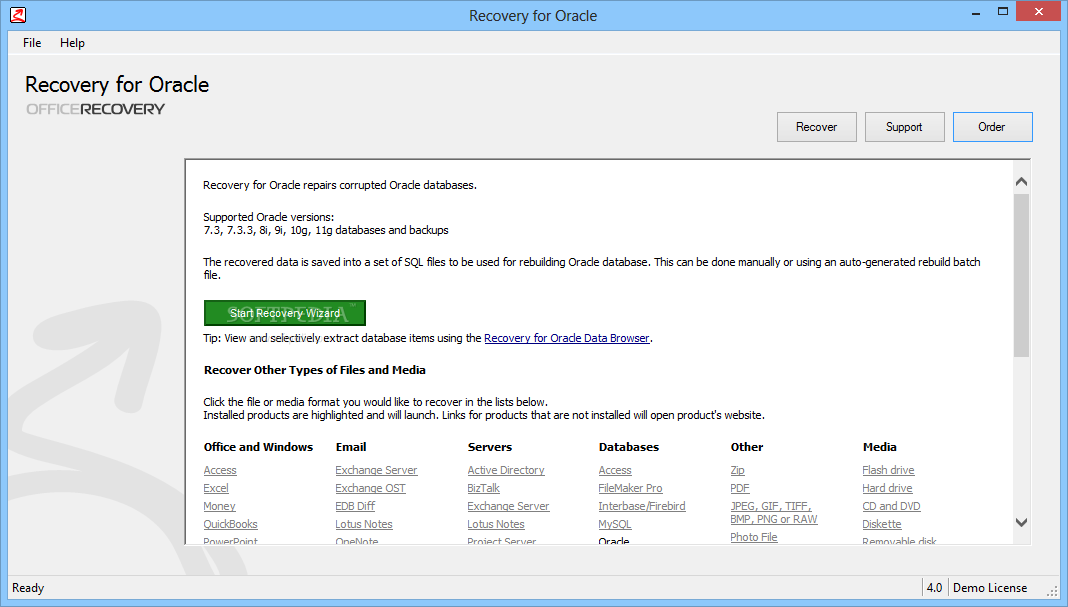Click the Office and Windows heading
Screen dimensions: 1068x607
[x=258, y=447]
